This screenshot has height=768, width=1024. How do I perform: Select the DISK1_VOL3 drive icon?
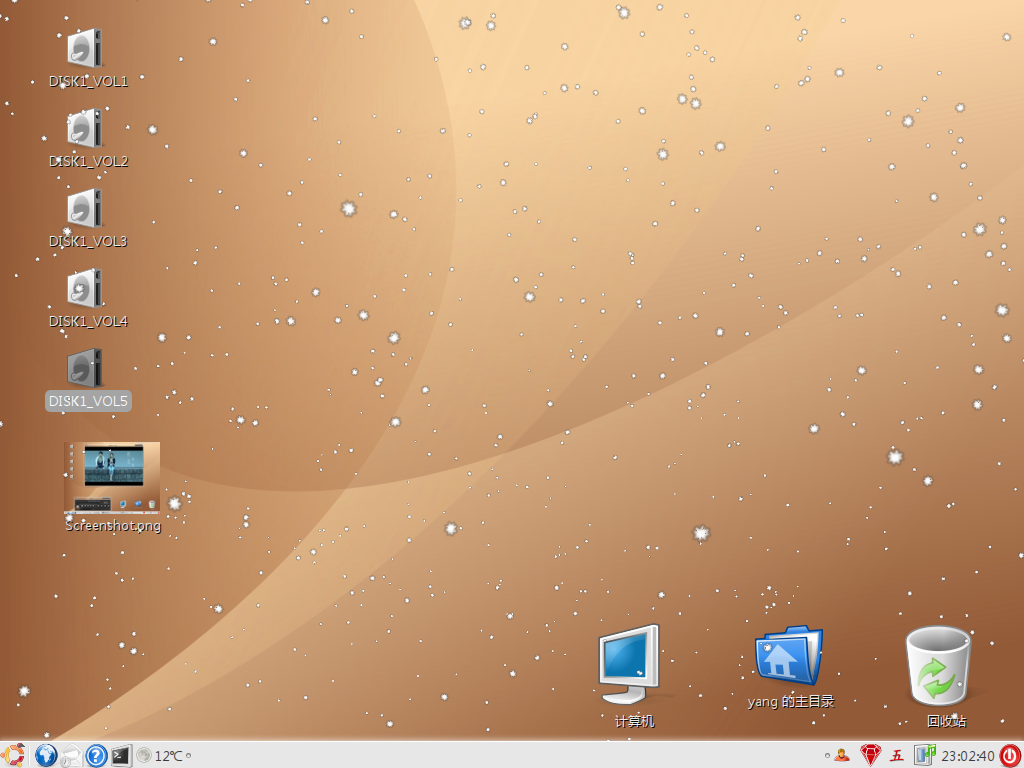85,208
